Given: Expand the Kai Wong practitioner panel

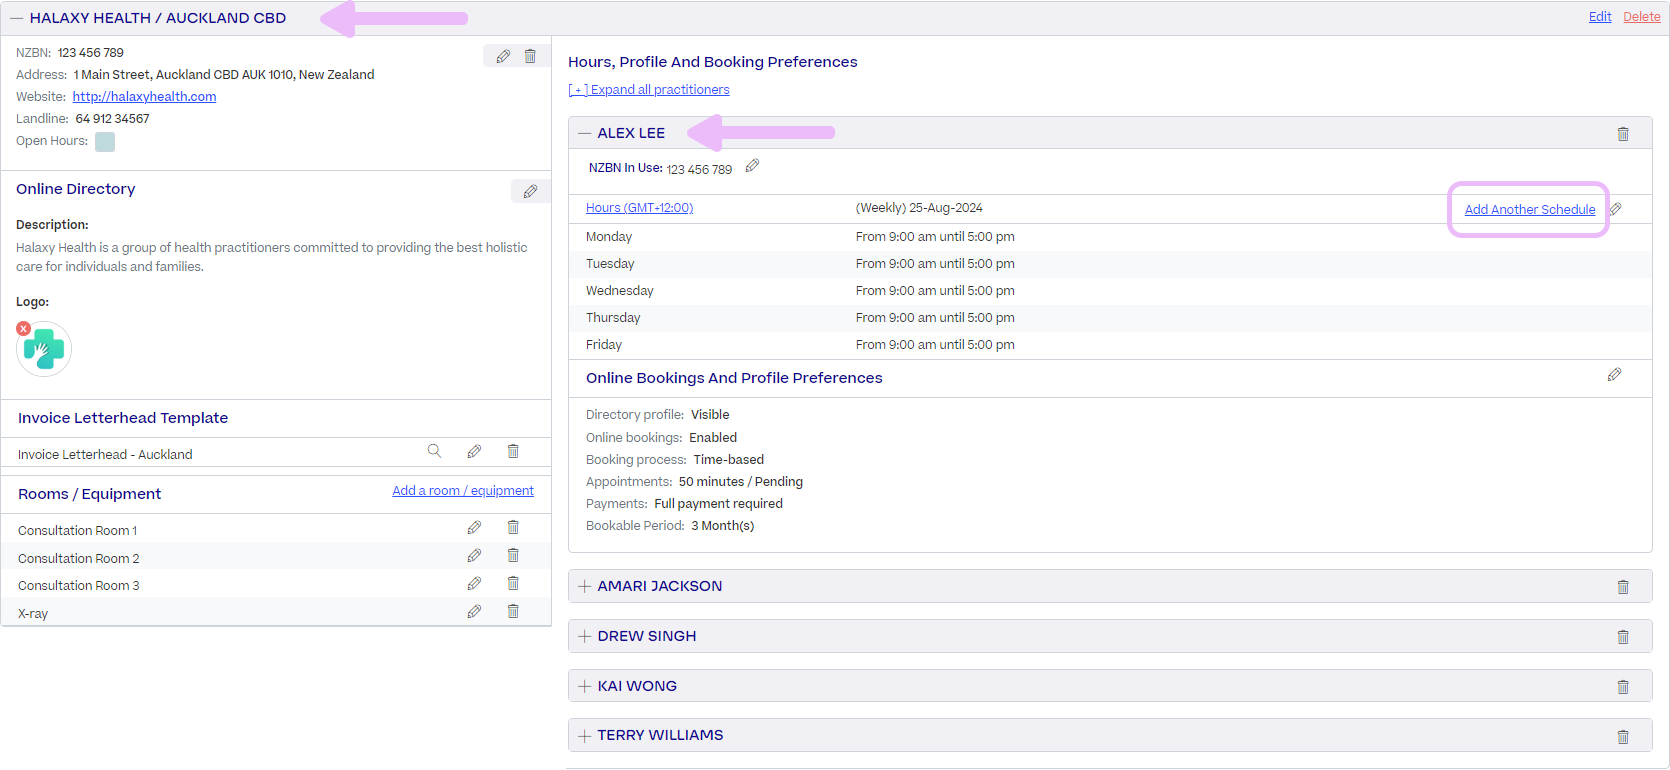Looking at the screenshot, I should 585,686.
